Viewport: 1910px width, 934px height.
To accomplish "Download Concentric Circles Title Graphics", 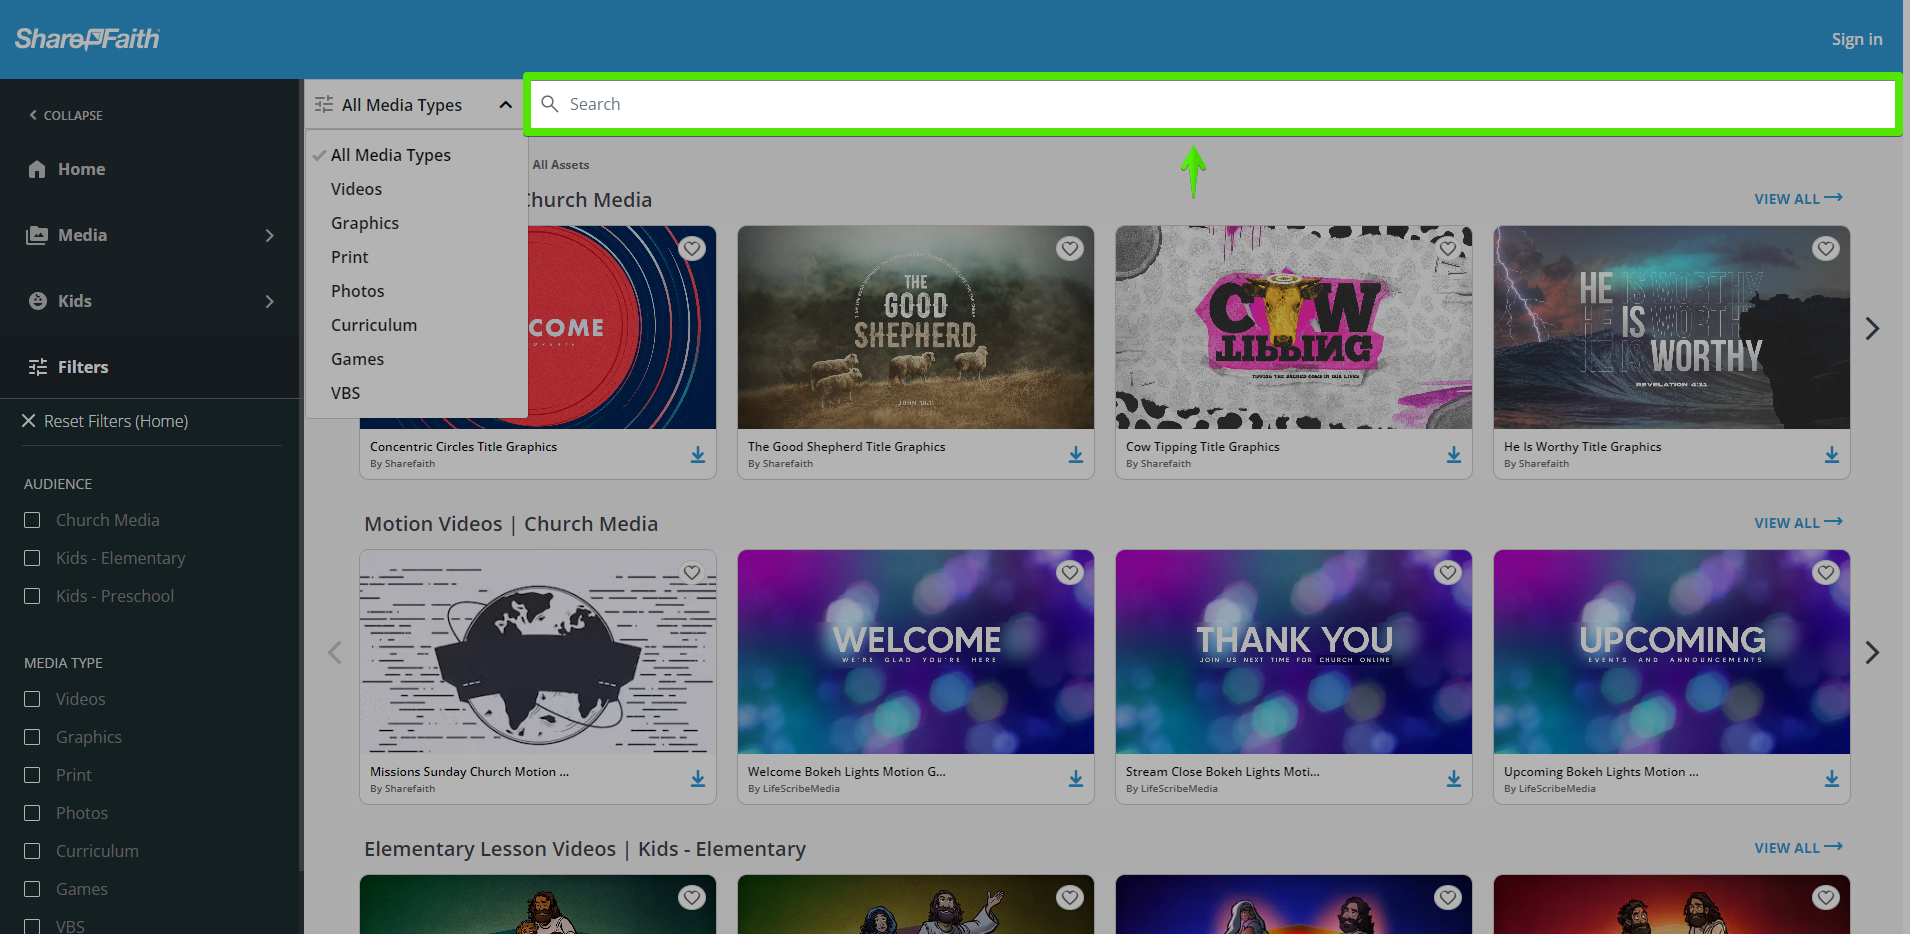I will (x=698, y=455).
